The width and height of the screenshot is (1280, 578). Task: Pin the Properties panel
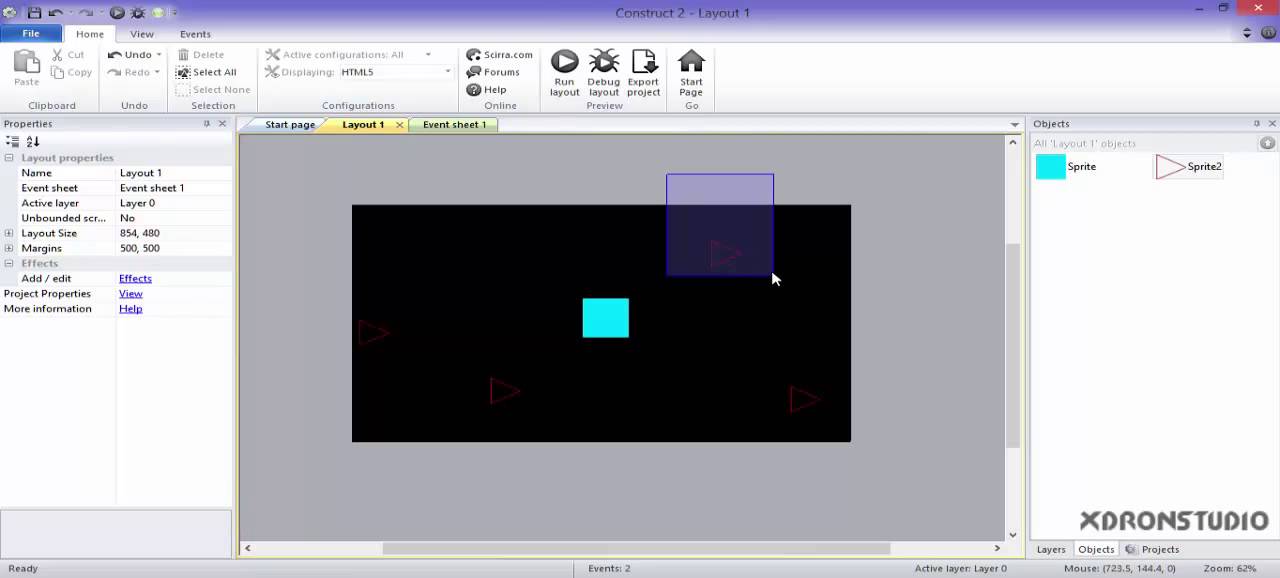pyautogui.click(x=207, y=123)
